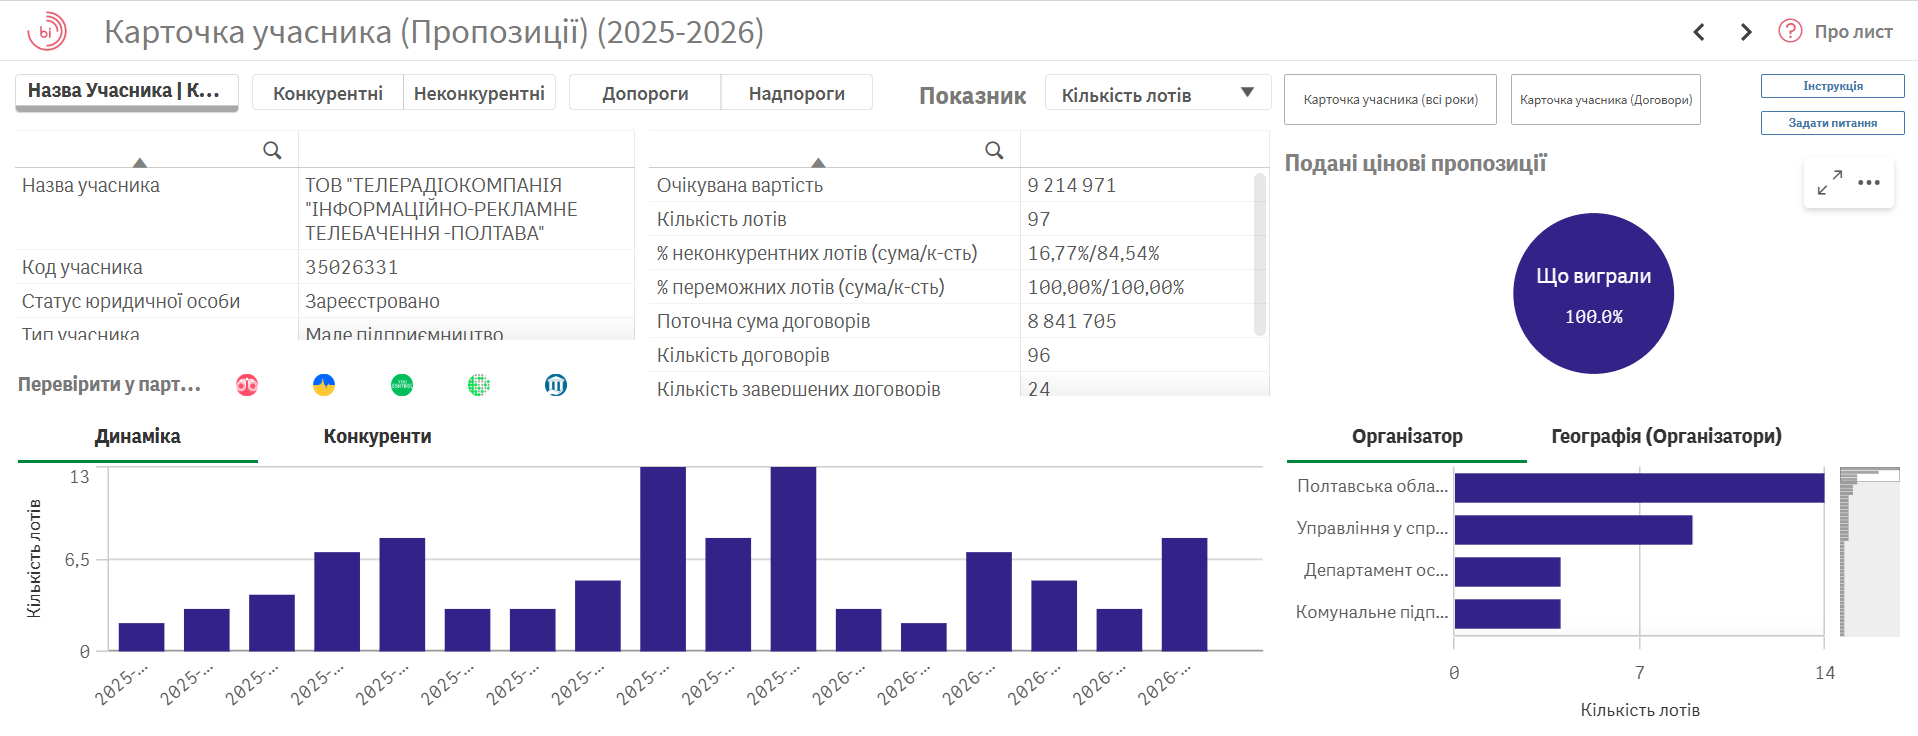This screenshot has width=1918, height=736.
Task: Sort participant table by header arrow
Action: (140, 161)
